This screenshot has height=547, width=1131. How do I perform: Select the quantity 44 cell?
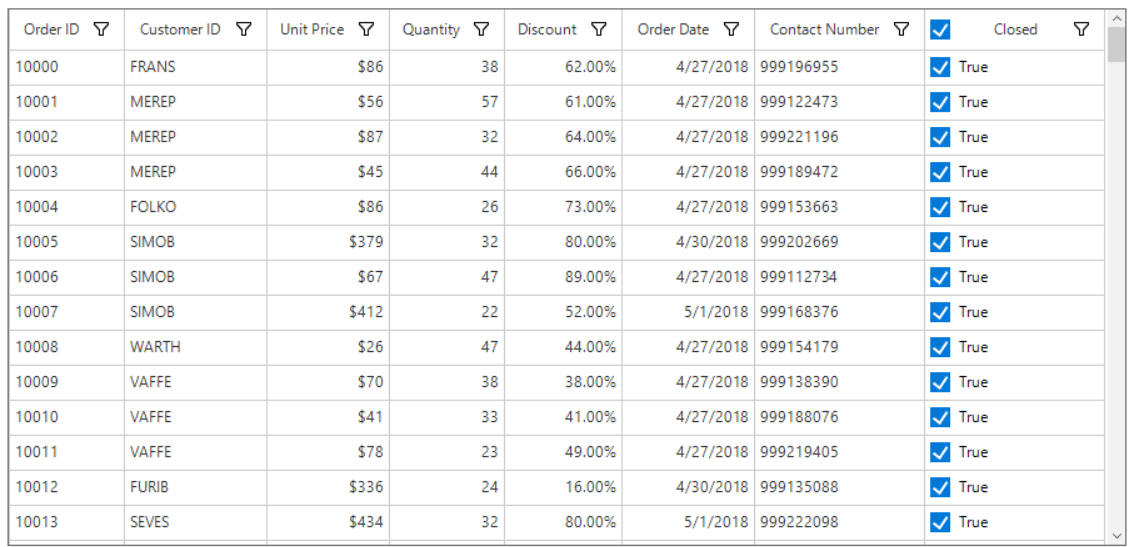tap(447, 172)
